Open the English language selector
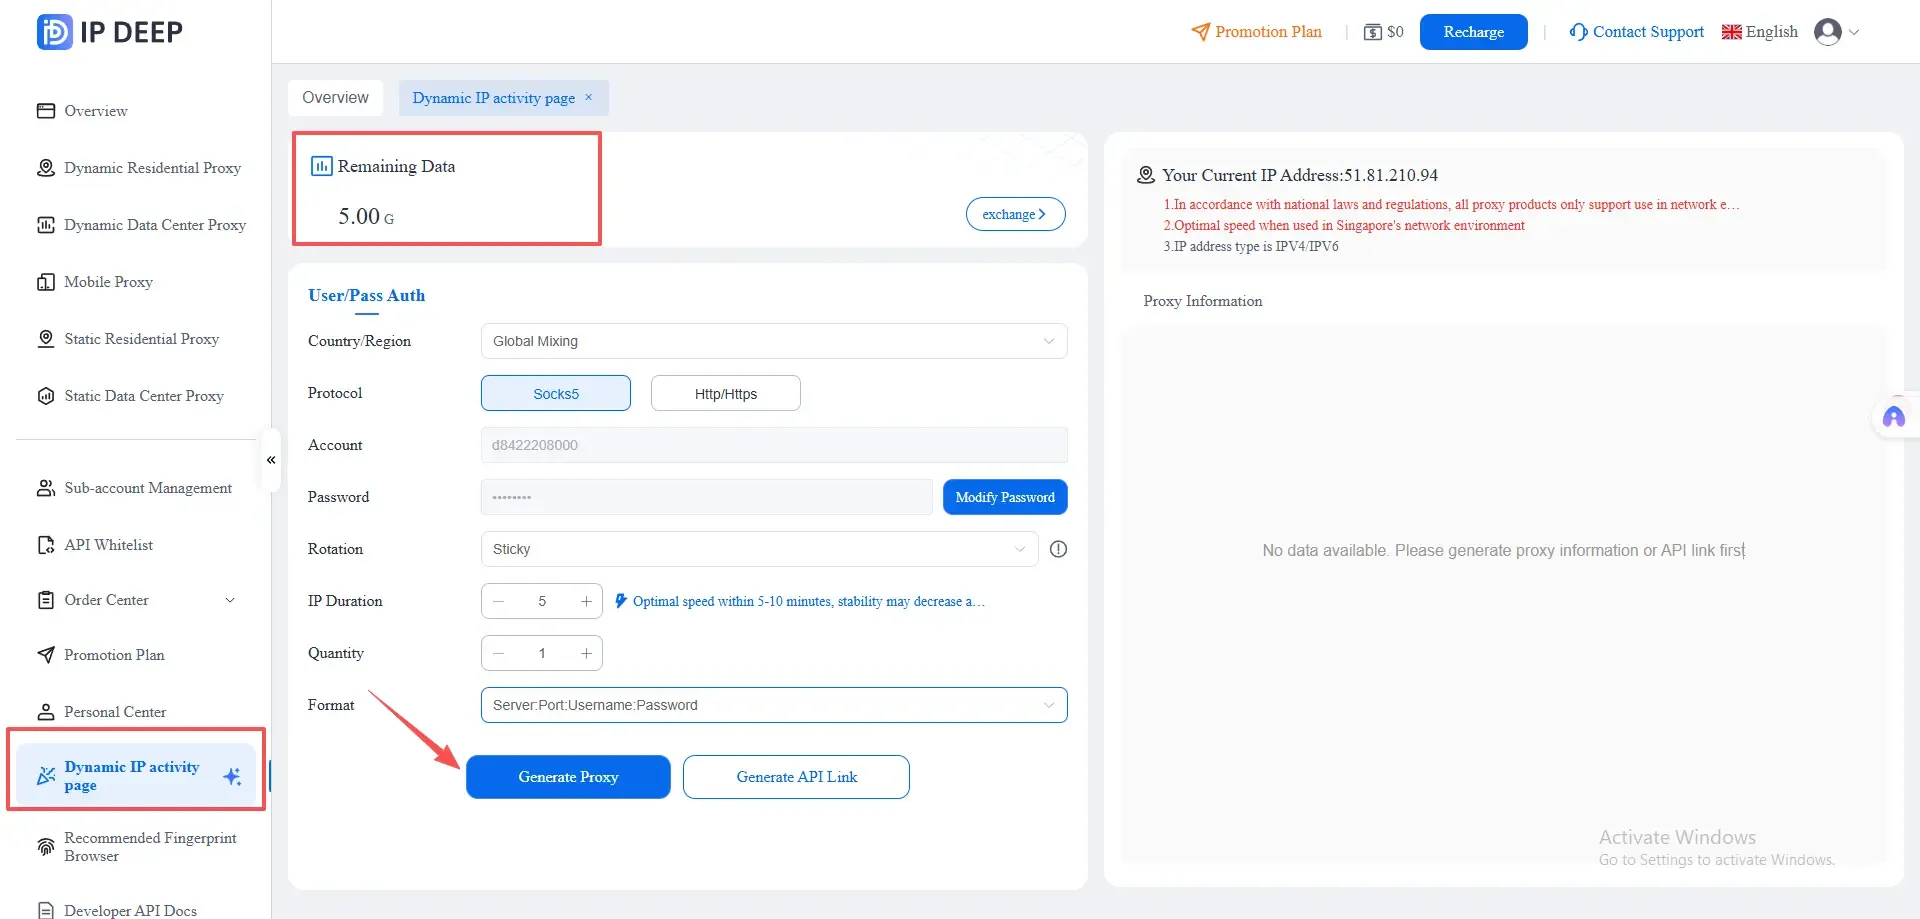1920x919 pixels. [x=1760, y=32]
